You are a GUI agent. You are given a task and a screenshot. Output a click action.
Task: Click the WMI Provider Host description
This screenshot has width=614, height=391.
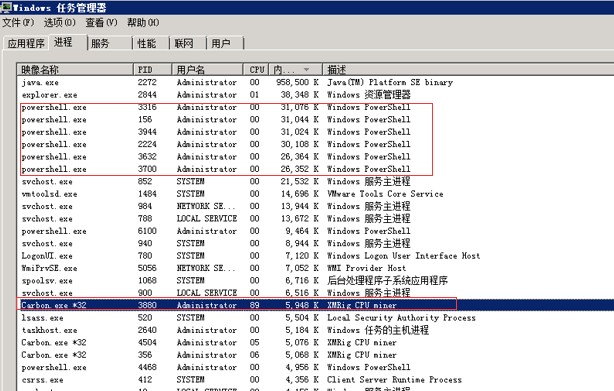pyautogui.click(x=367, y=268)
